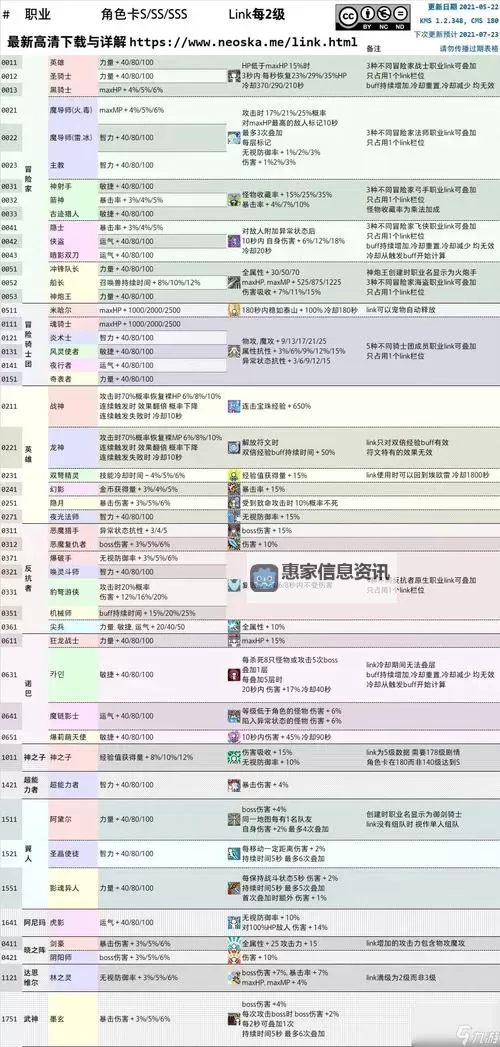Click the Creative Commons BY-NC-ND license badge
The image size is (500, 1047).
point(373,17)
